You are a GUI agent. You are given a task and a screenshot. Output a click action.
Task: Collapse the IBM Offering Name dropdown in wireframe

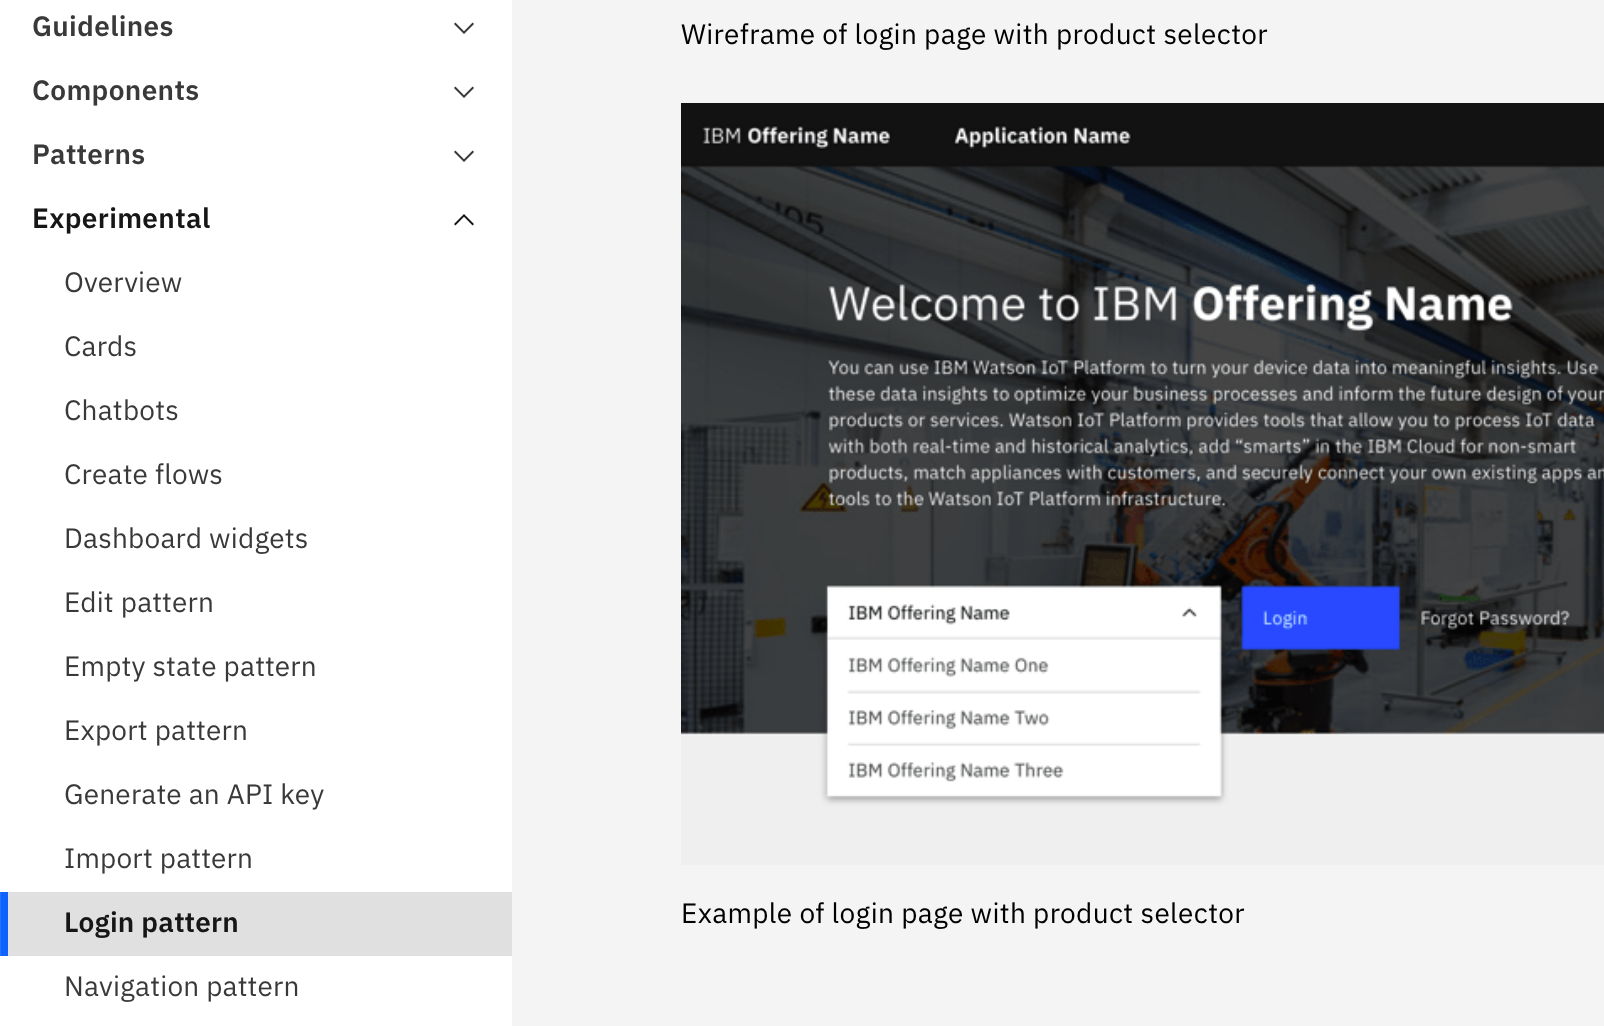[1188, 614]
